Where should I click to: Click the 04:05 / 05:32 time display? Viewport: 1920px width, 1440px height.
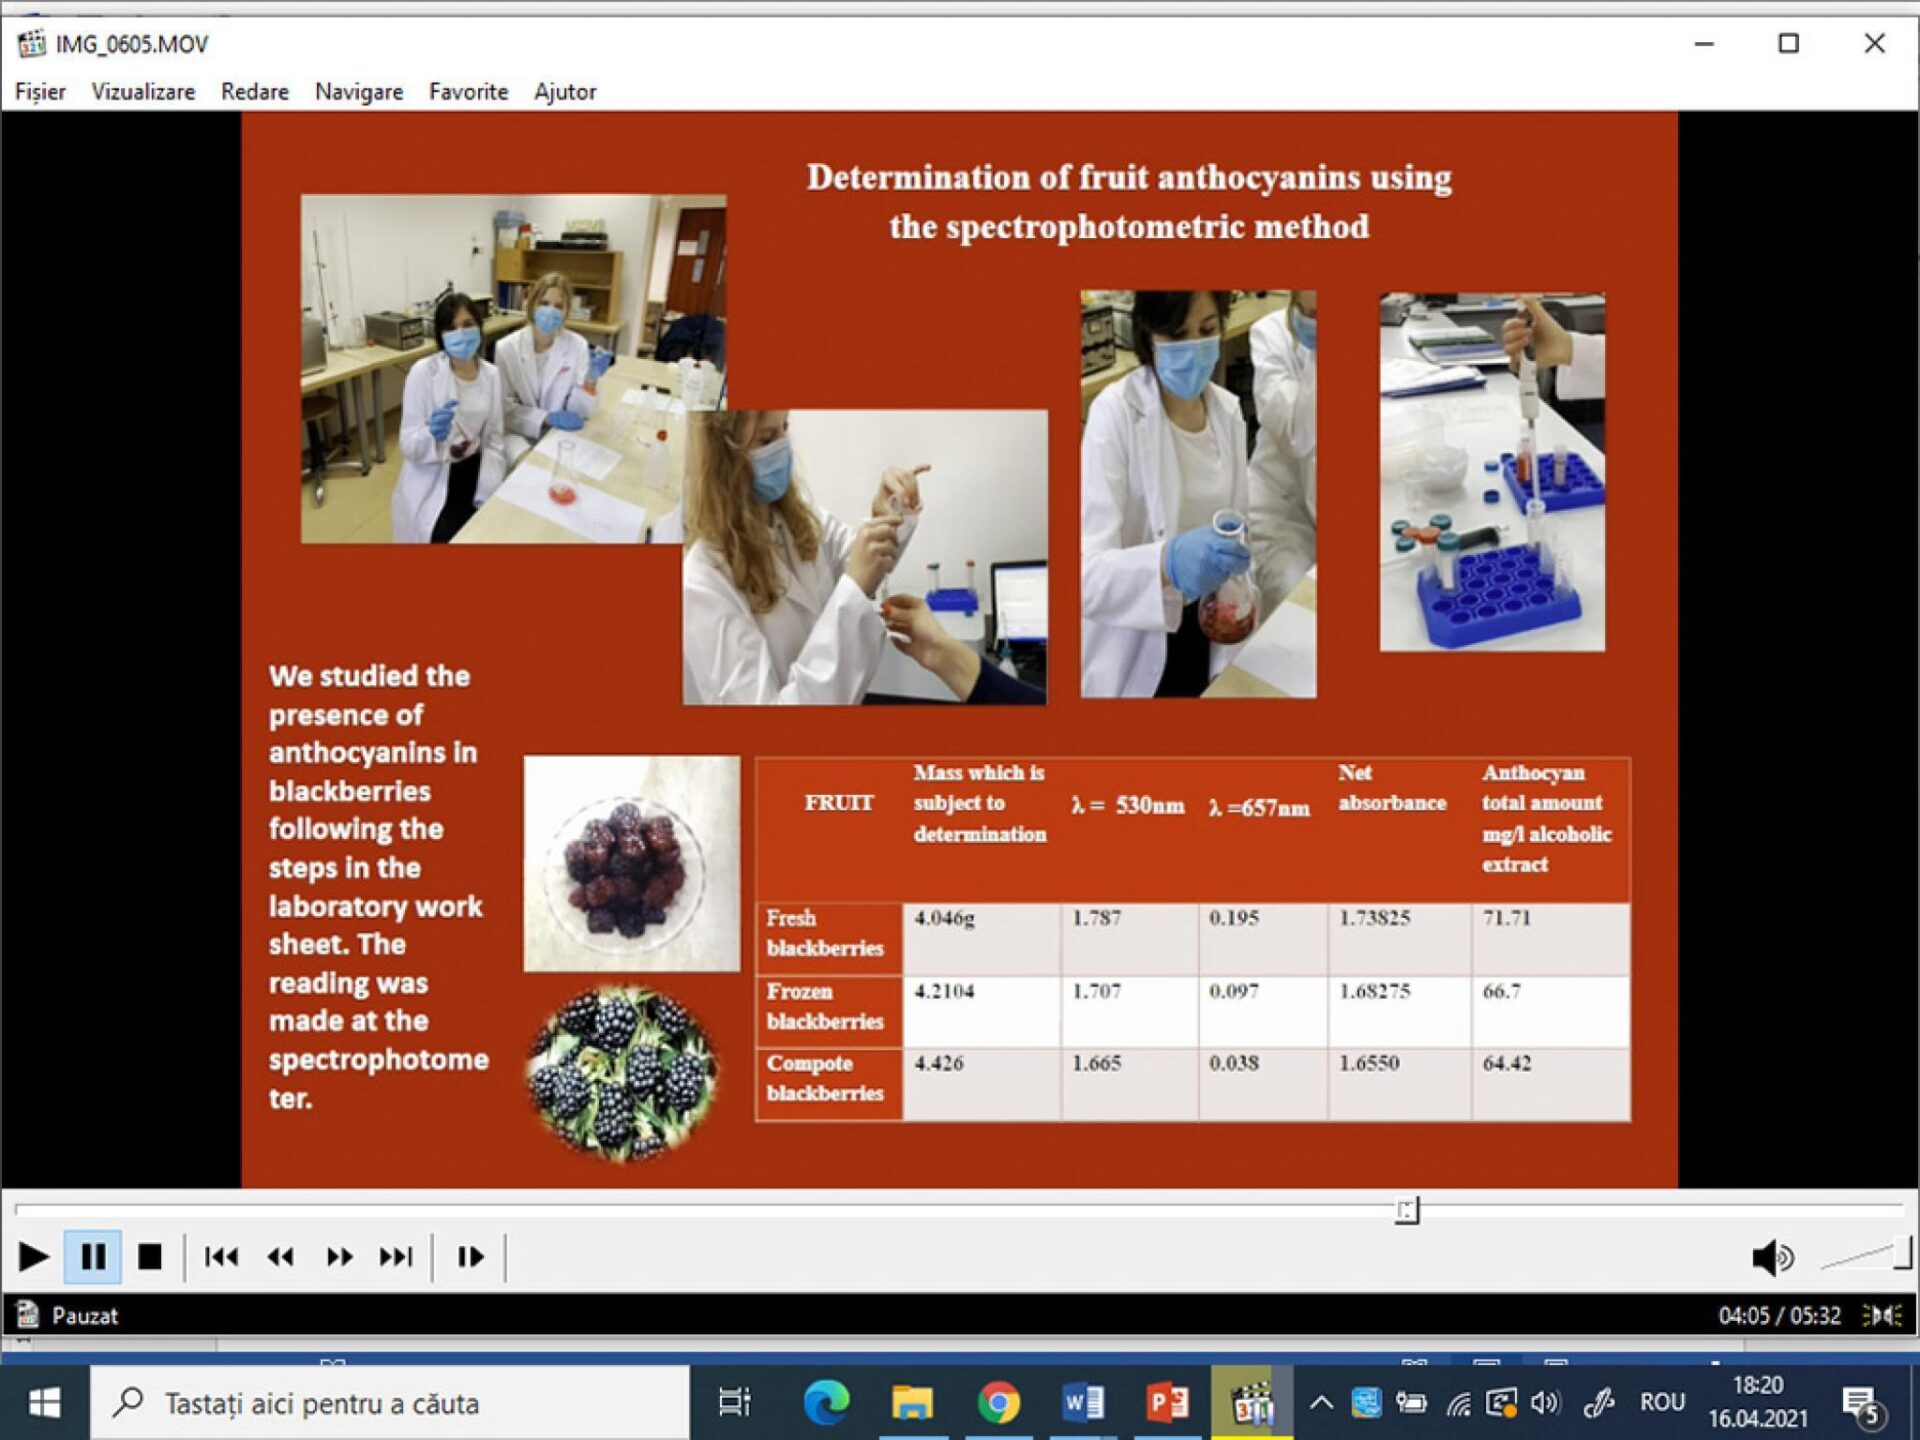click(x=1779, y=1316)
